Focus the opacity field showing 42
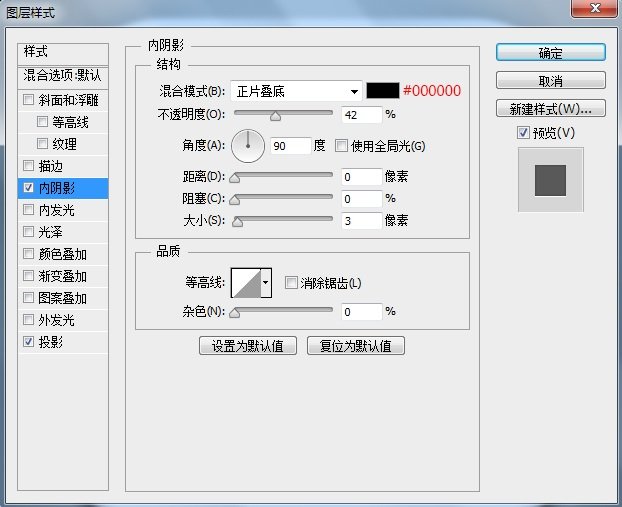 point(362,115)
